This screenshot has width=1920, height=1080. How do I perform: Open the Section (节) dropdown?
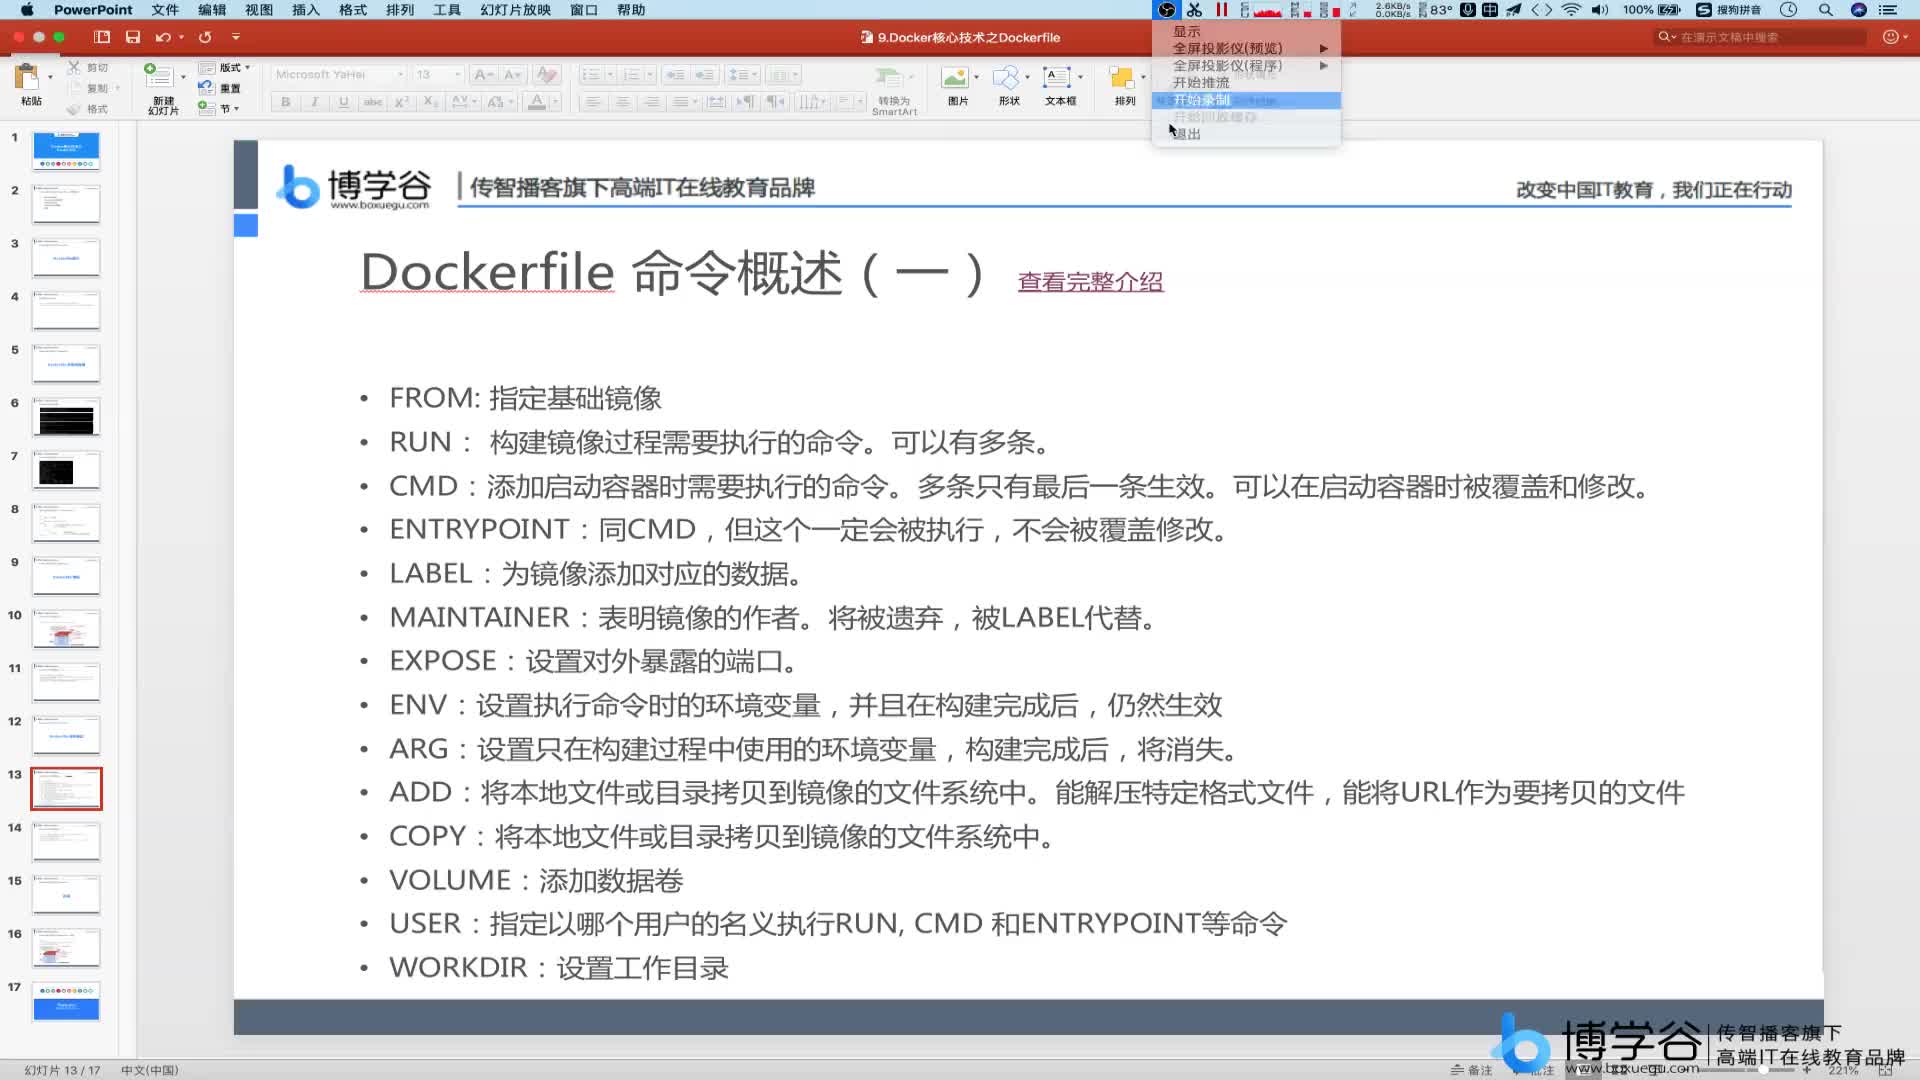pyautogui.click(x=219, y=109)
